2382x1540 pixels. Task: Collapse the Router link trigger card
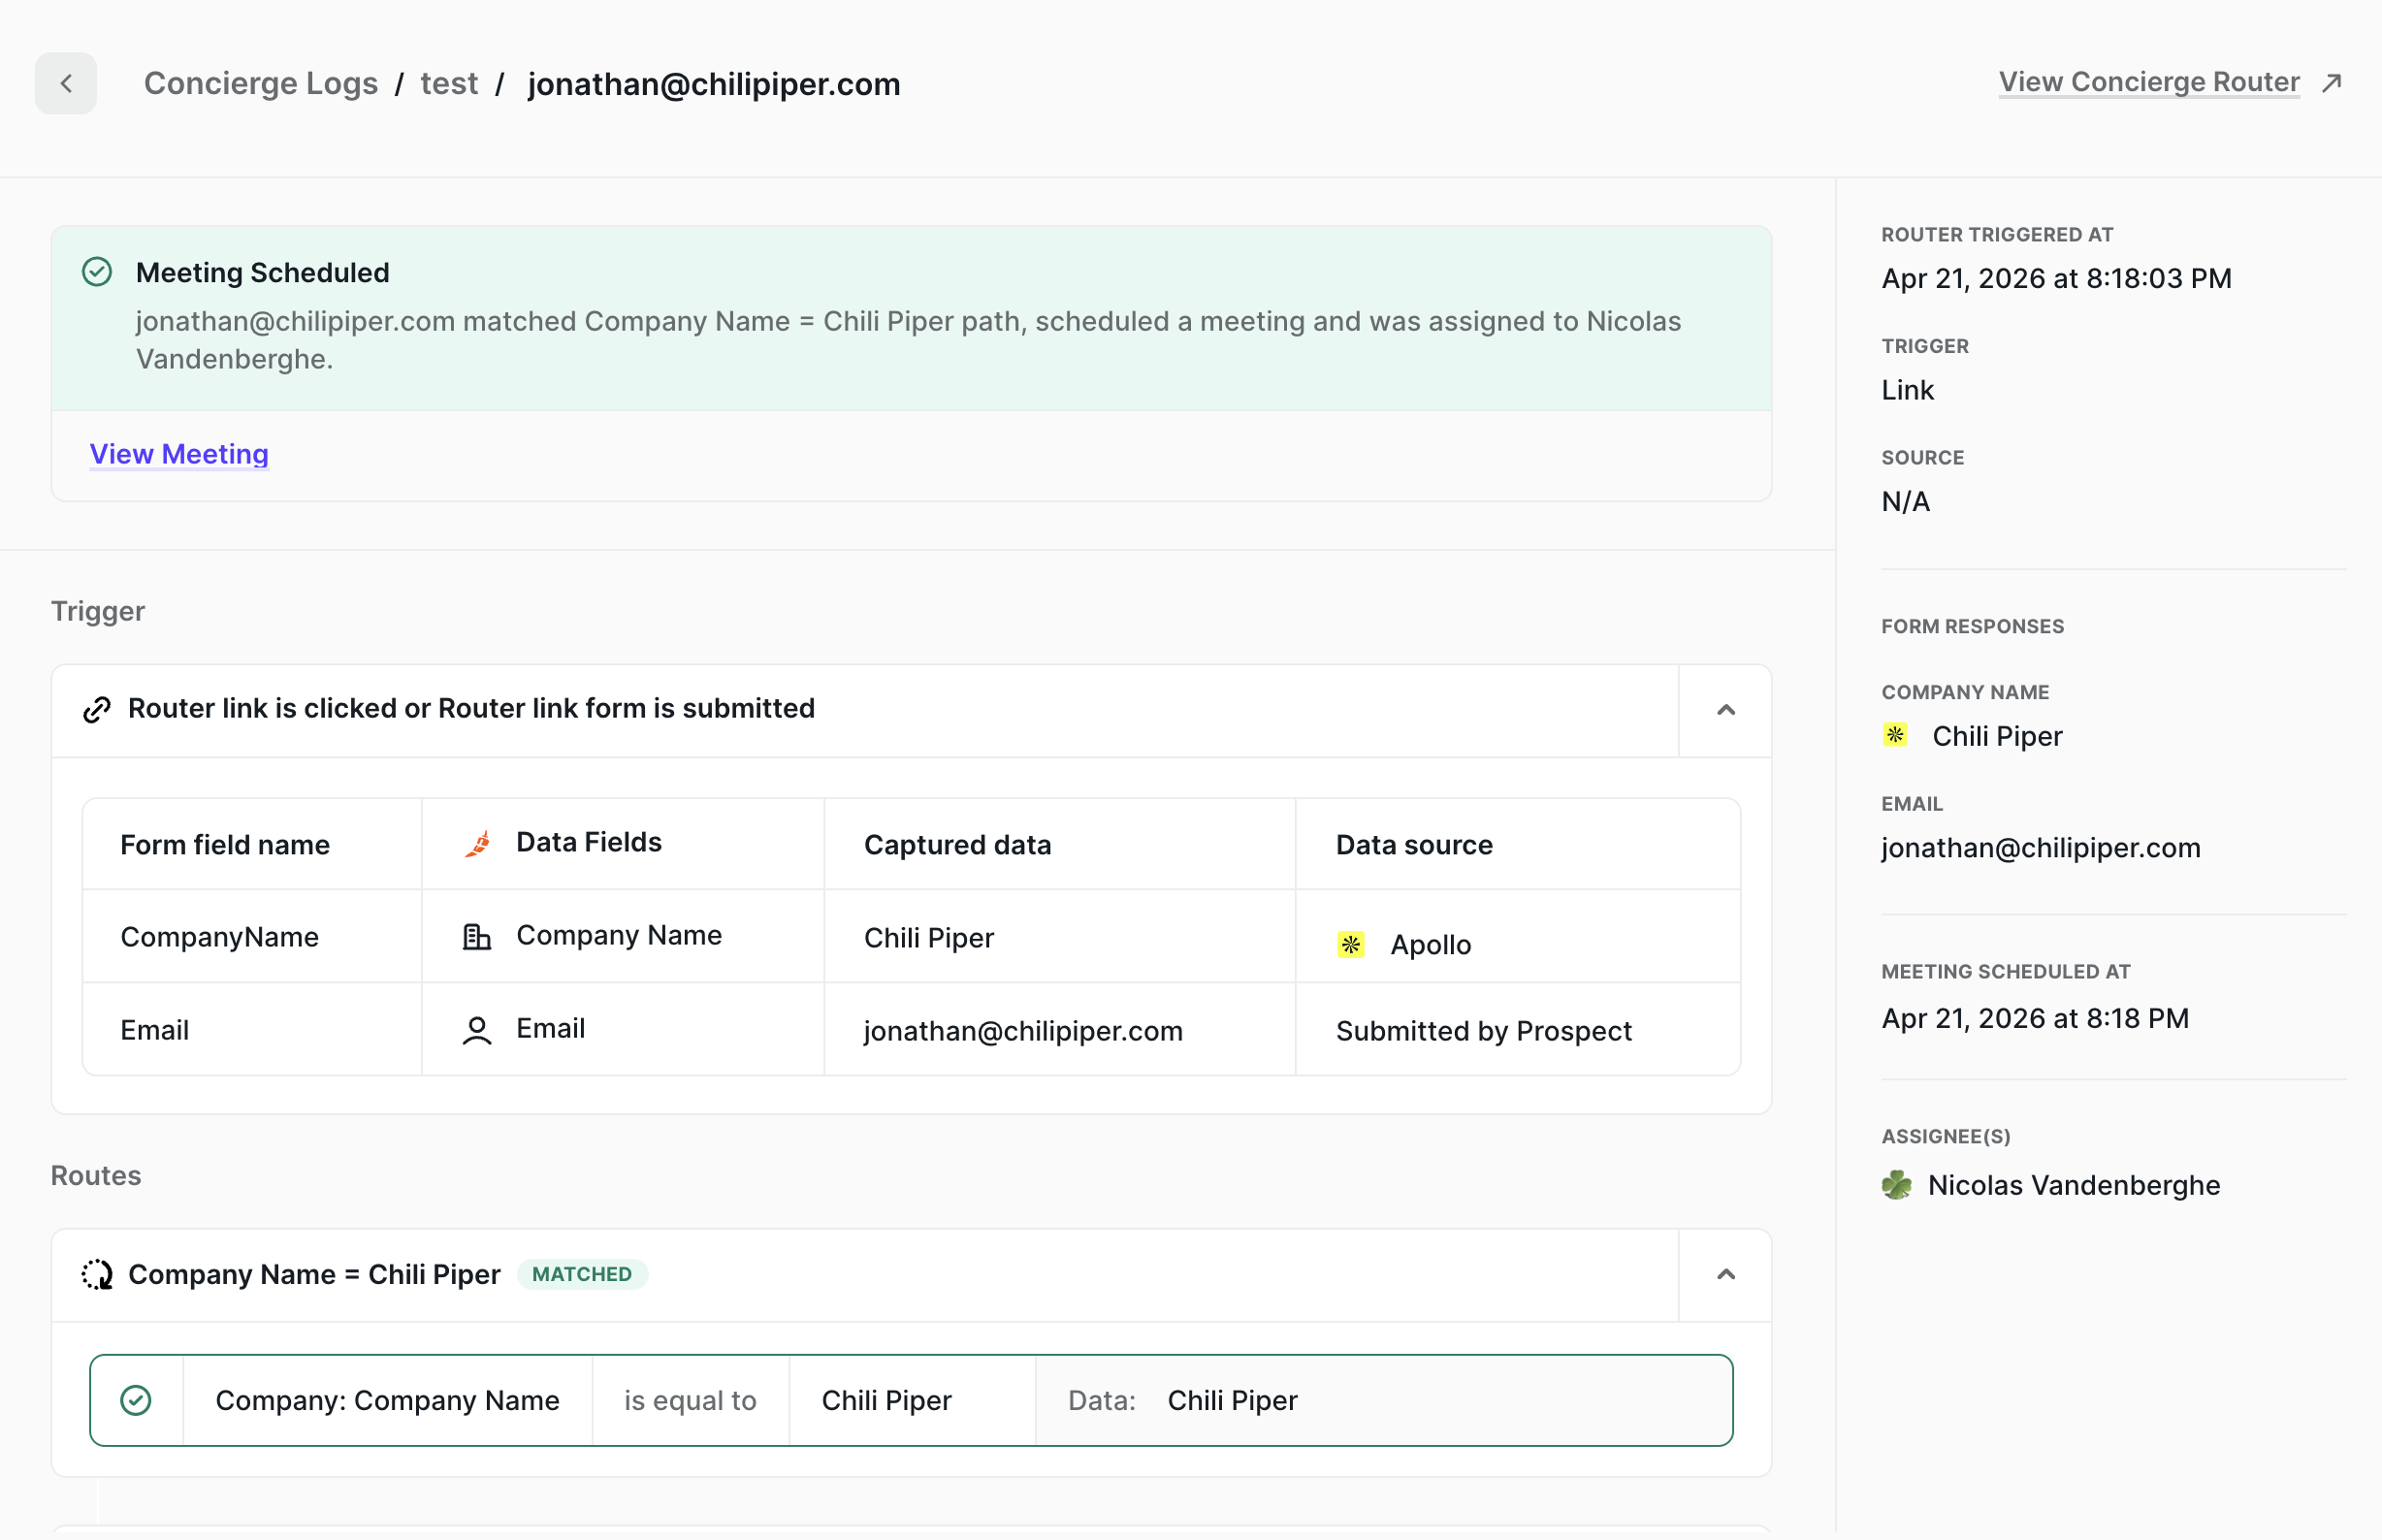coord(1725,710)
